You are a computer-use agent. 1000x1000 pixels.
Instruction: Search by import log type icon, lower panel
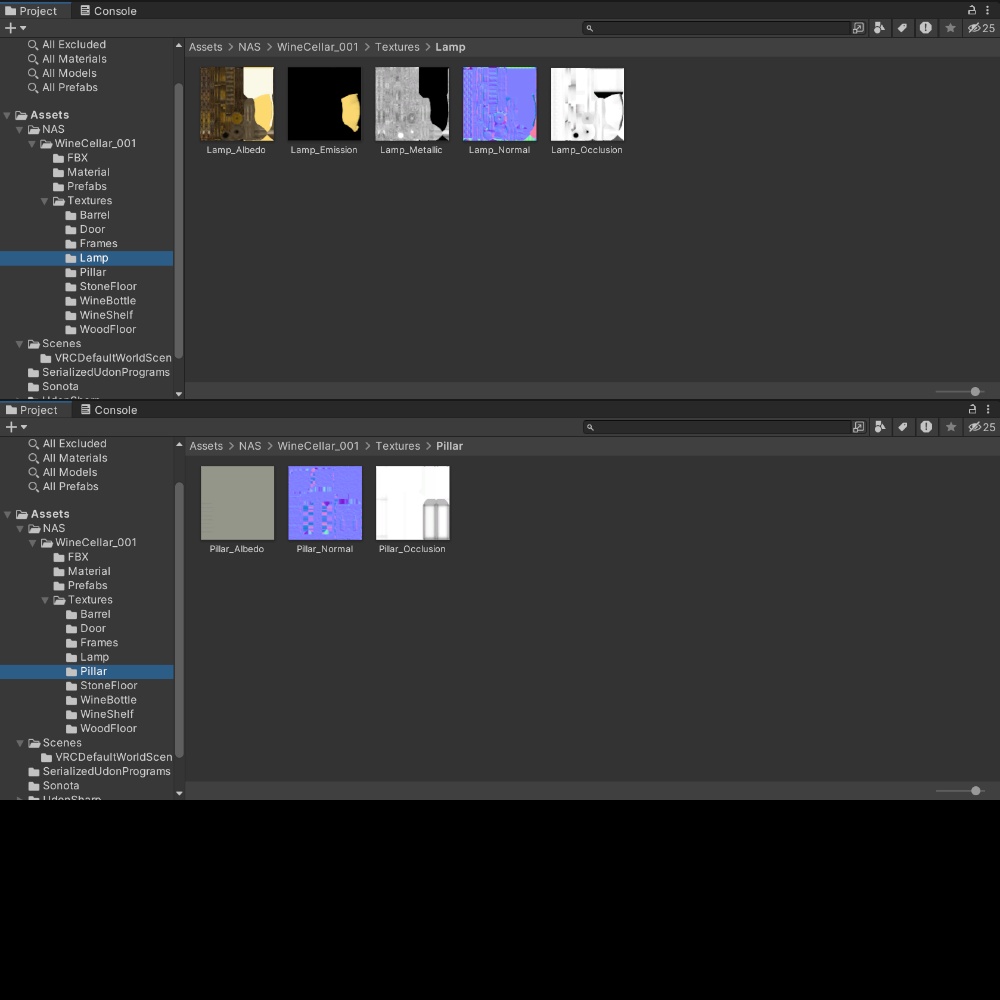(x=926, y=427)
